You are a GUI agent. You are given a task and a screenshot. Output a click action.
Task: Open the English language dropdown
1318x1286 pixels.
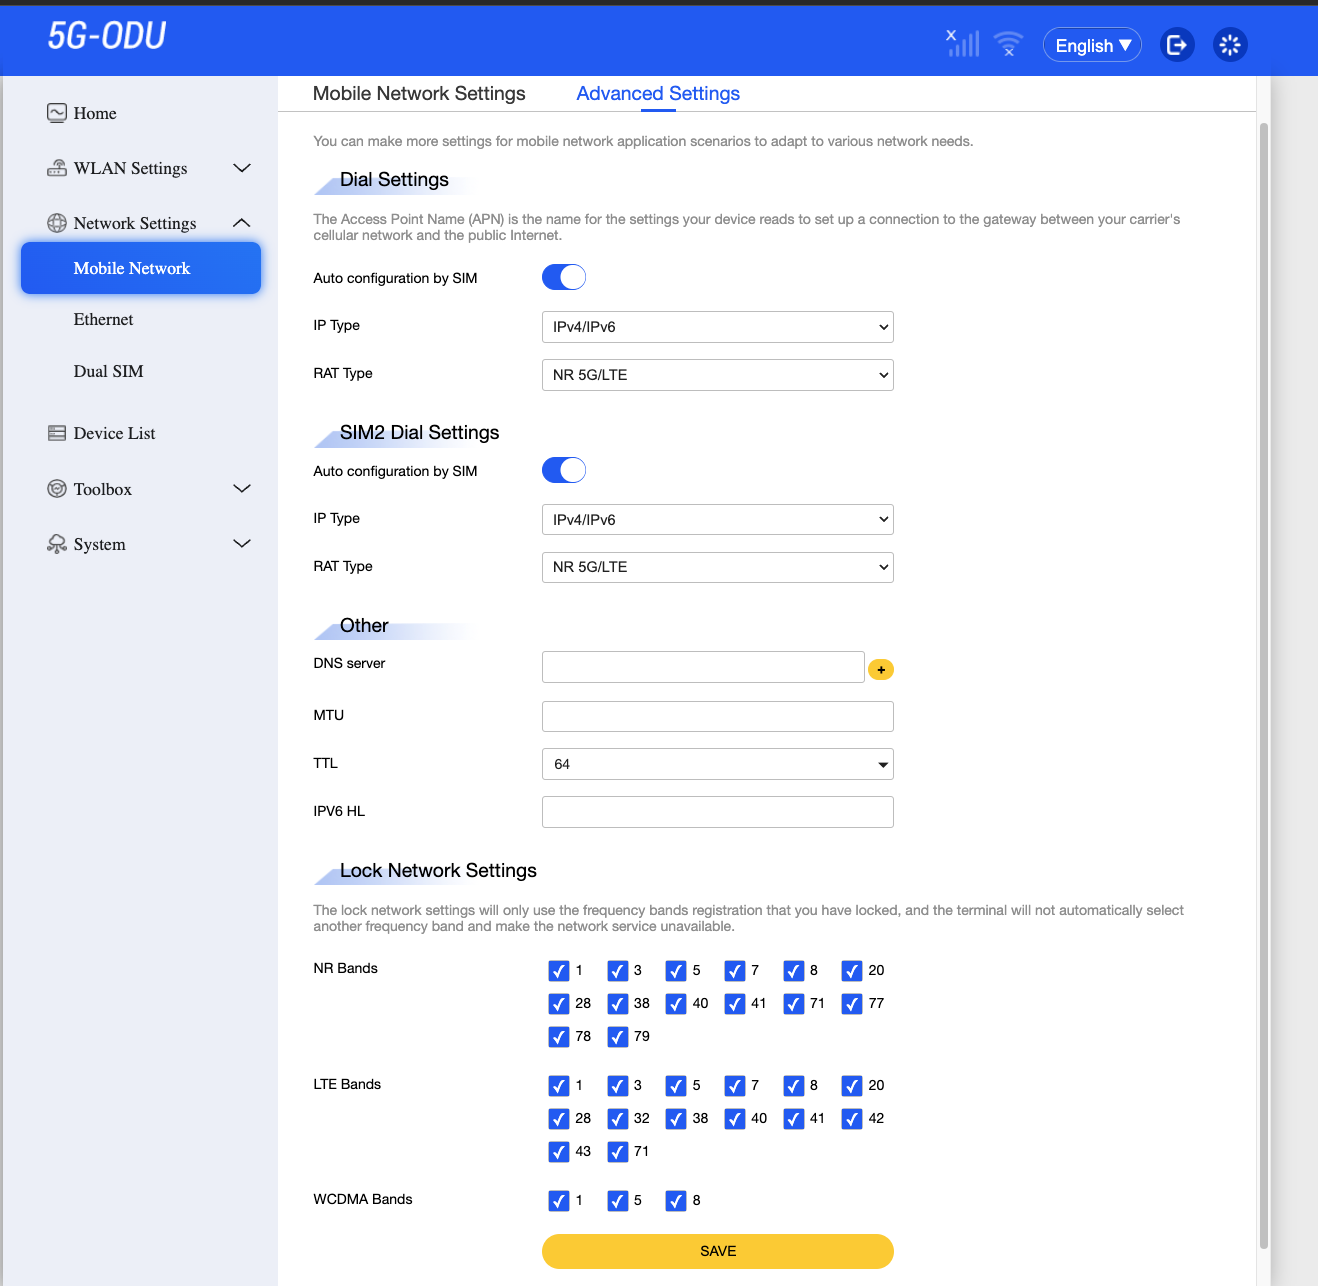[x=1092, y=45]
